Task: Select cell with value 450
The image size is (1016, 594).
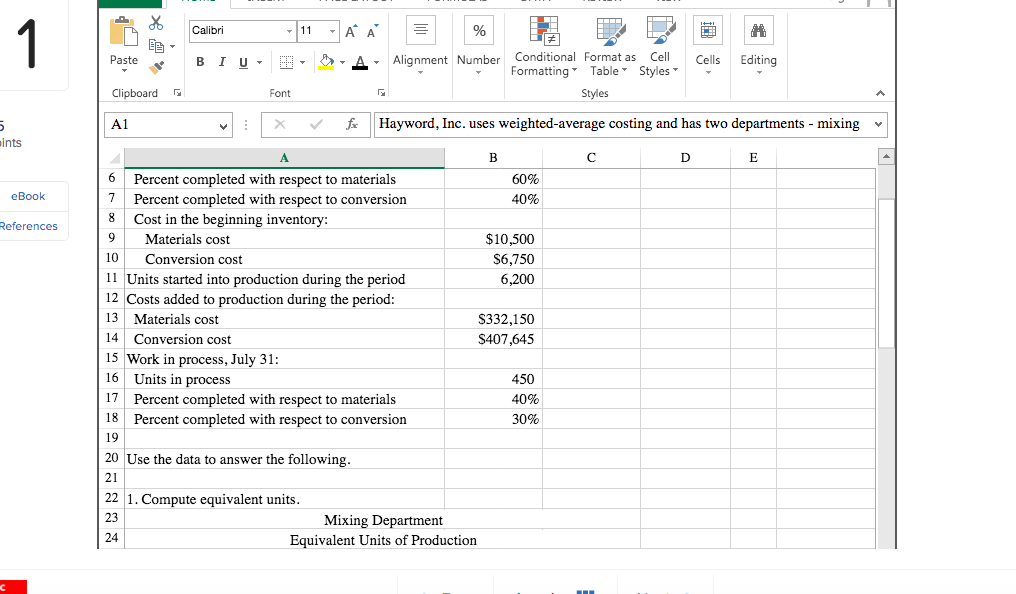Action: pos(493,379)
